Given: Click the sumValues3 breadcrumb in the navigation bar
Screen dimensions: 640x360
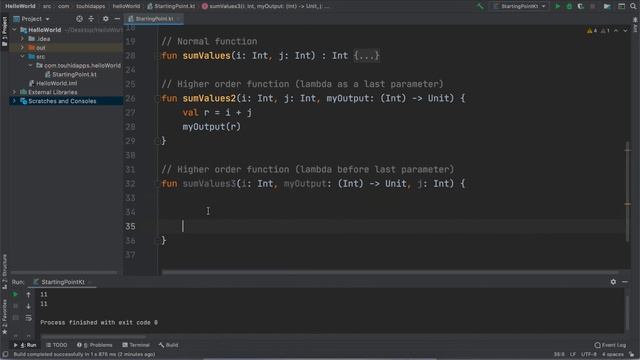Looking at the screenshot, I should [267, 6].
